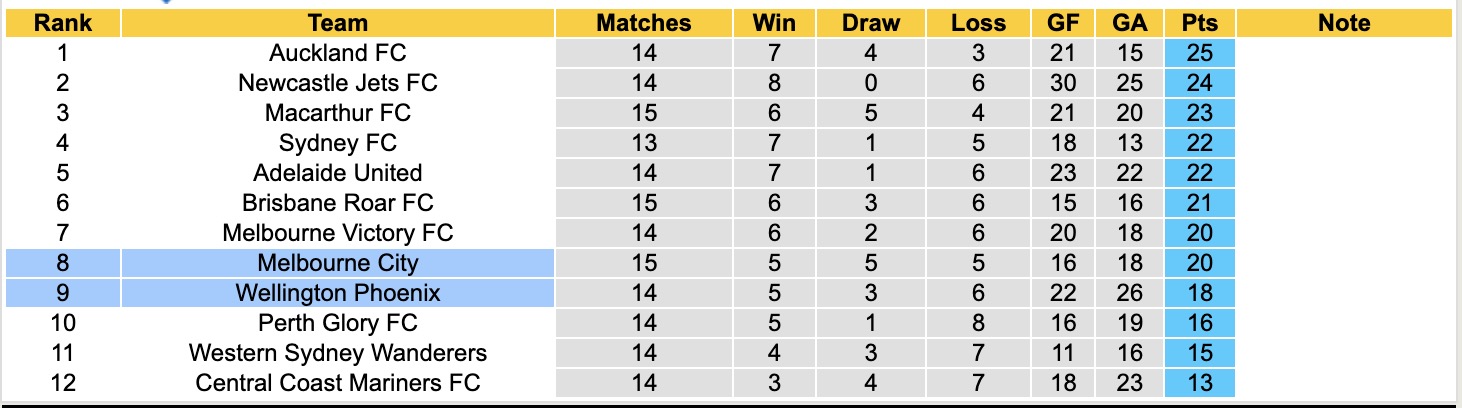
Task: Click the Sydney FC team name
Action: (337, 143)
